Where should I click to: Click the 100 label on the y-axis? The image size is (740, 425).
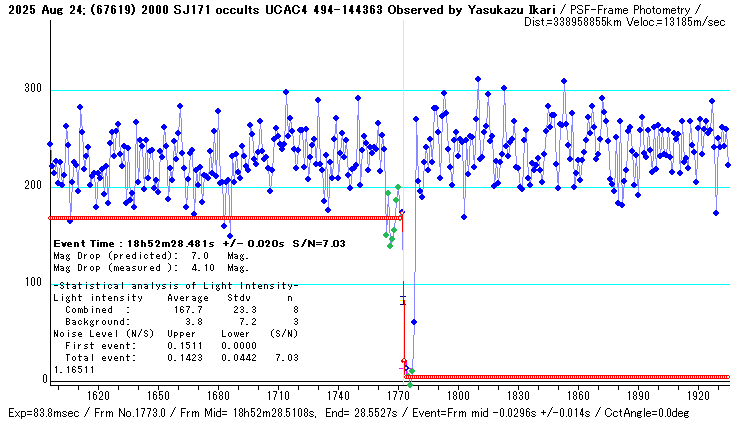pos(35,283)
